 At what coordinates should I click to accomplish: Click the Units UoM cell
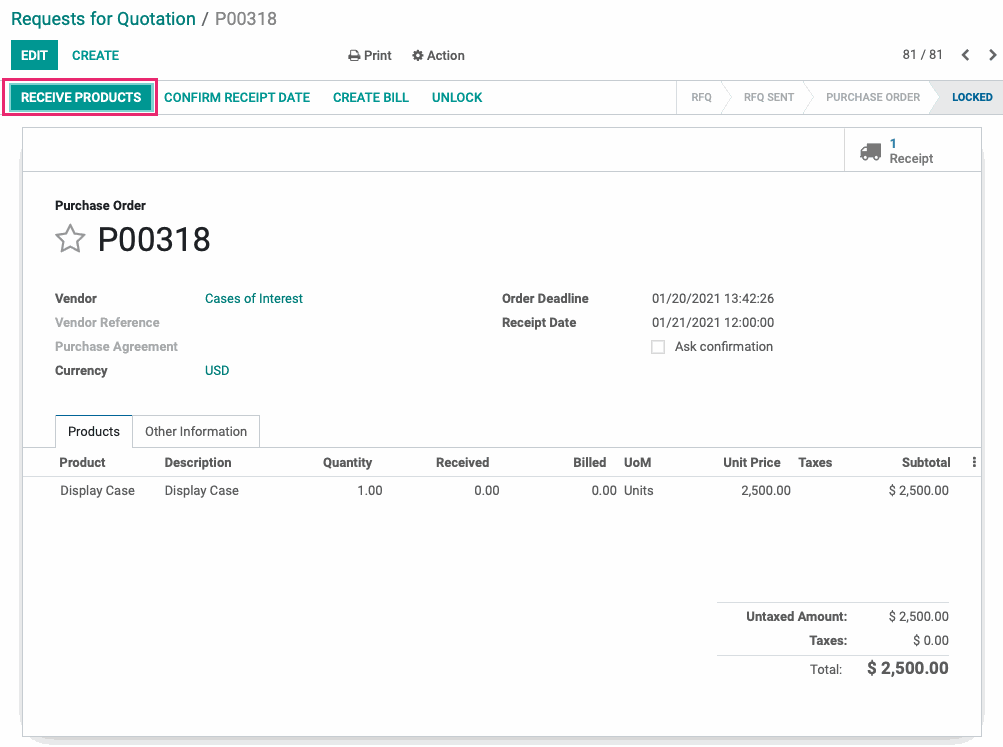(x=638, y=491)
